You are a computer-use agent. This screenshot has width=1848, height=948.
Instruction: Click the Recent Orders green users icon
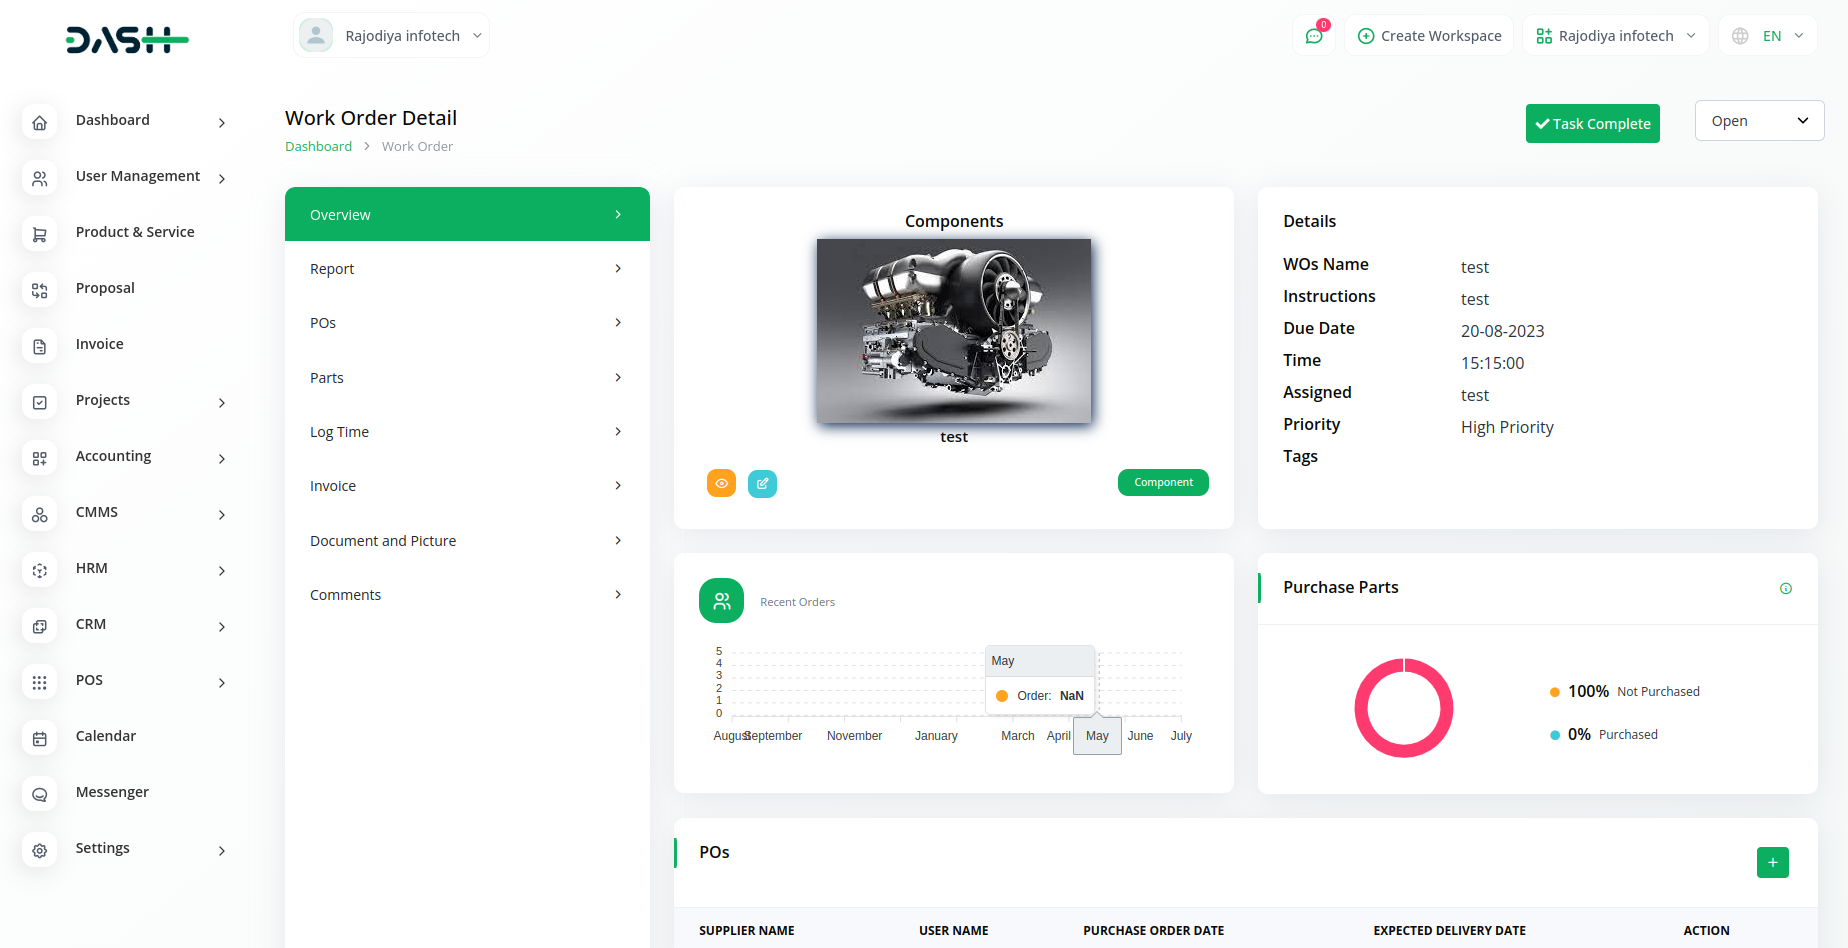(721, 601)
